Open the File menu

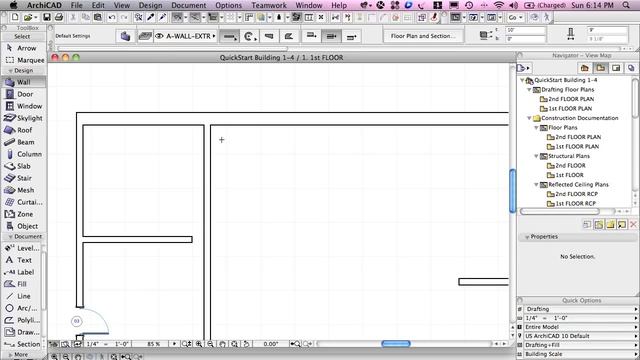(x=76, y=5)
